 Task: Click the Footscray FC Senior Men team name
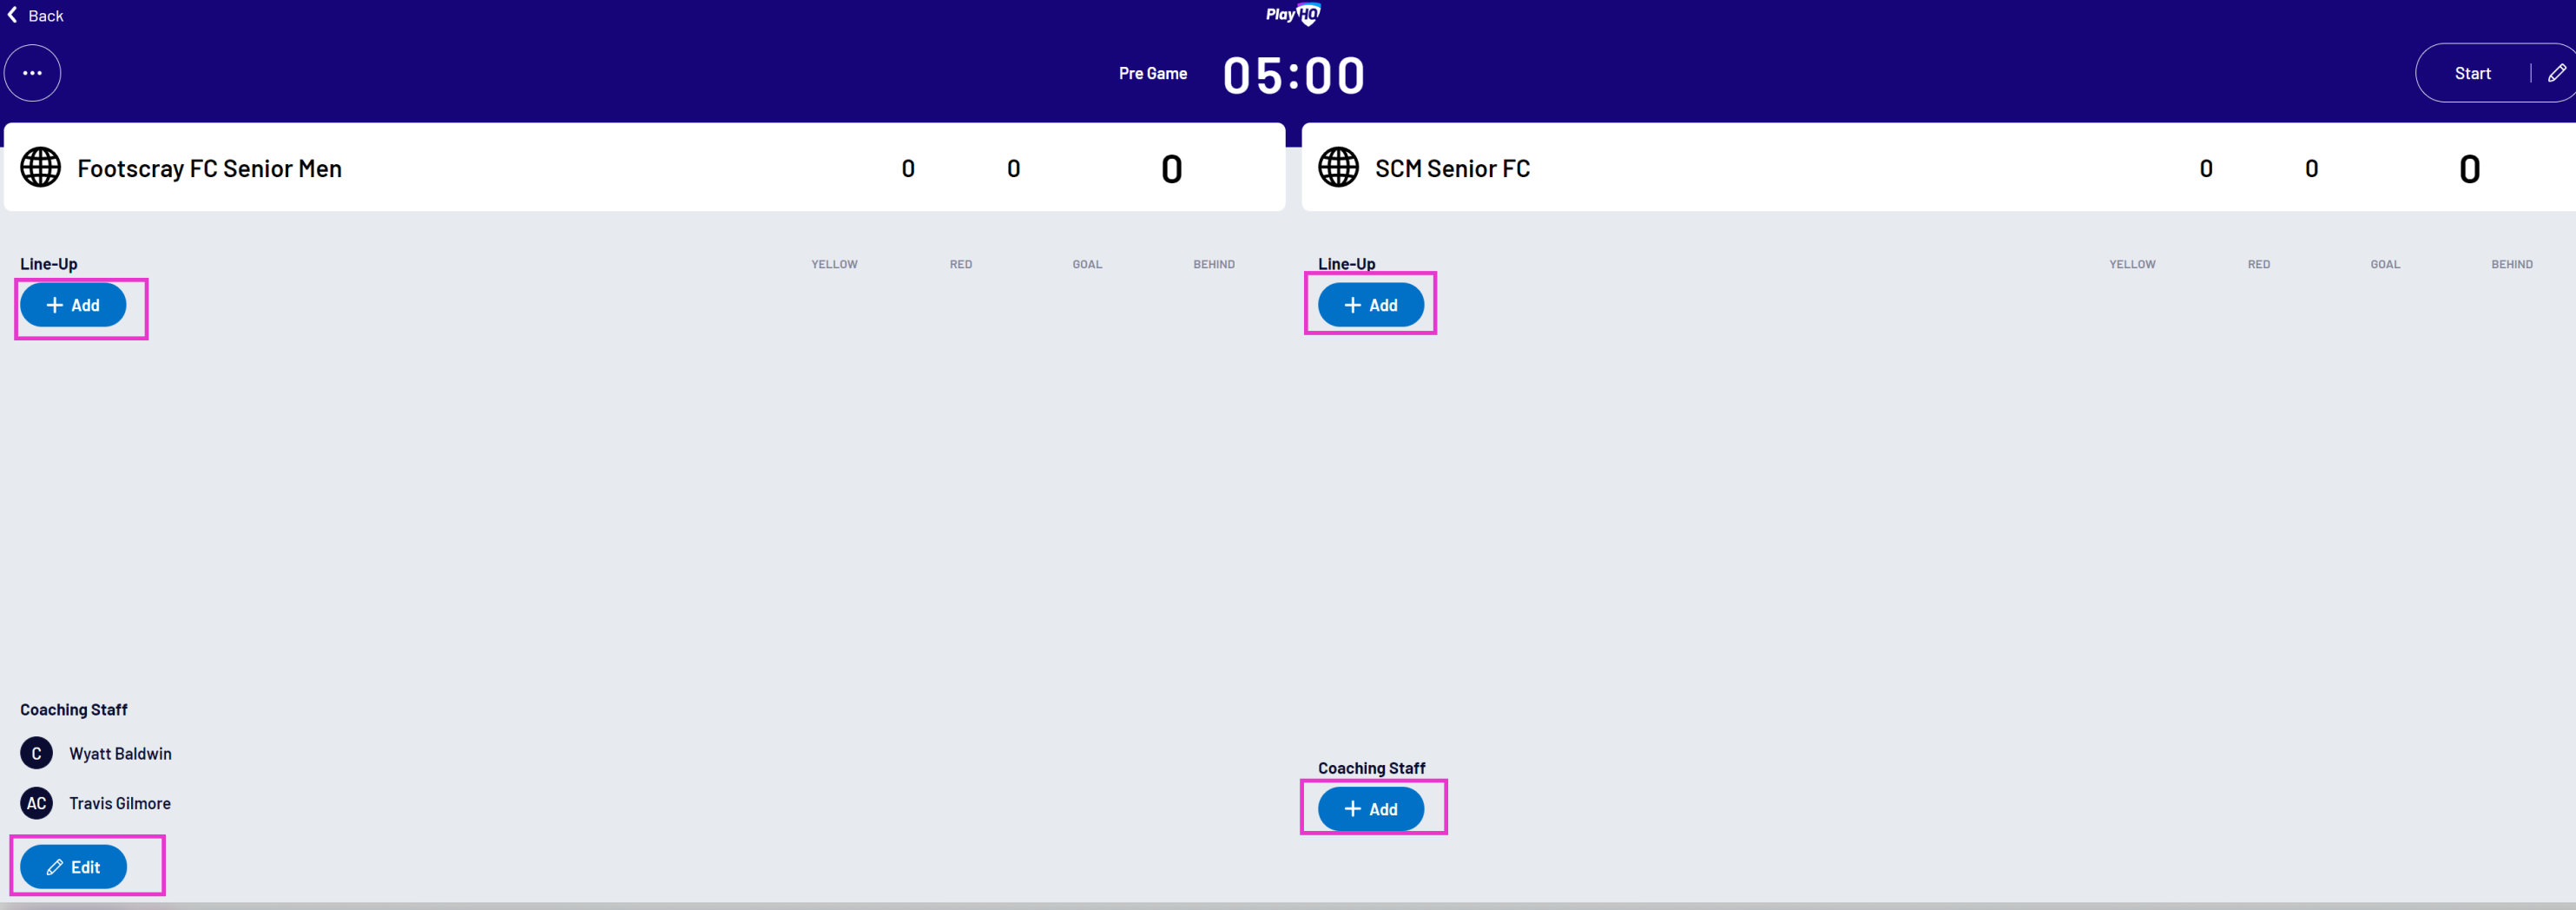[x=210, y=168]
